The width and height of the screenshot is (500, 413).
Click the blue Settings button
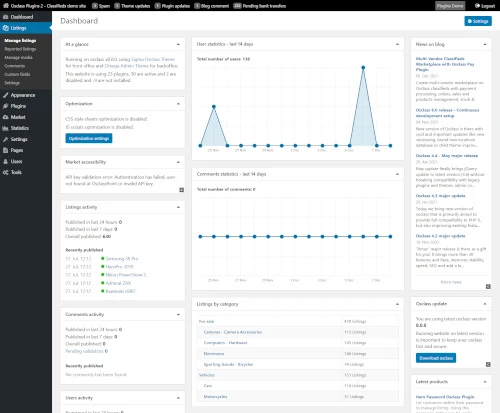point(478,21)
